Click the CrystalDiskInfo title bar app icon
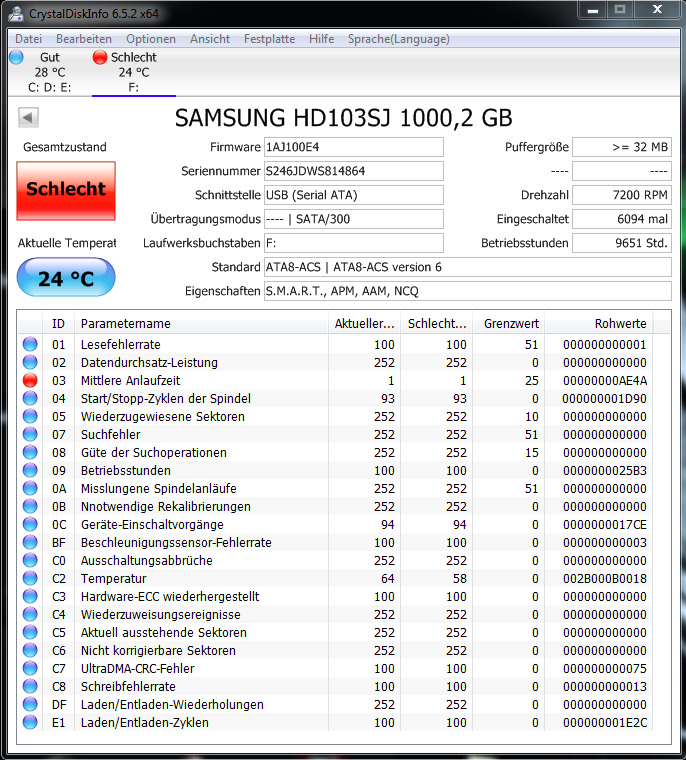This screenshot has height=760, width=686. coord(16,13)
